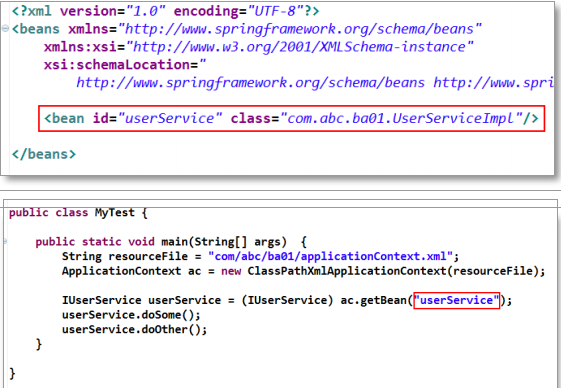Screen dimensions: 561x388
Task: Select the schemaLocation beans URL line
Action: [x=315, y=83]
